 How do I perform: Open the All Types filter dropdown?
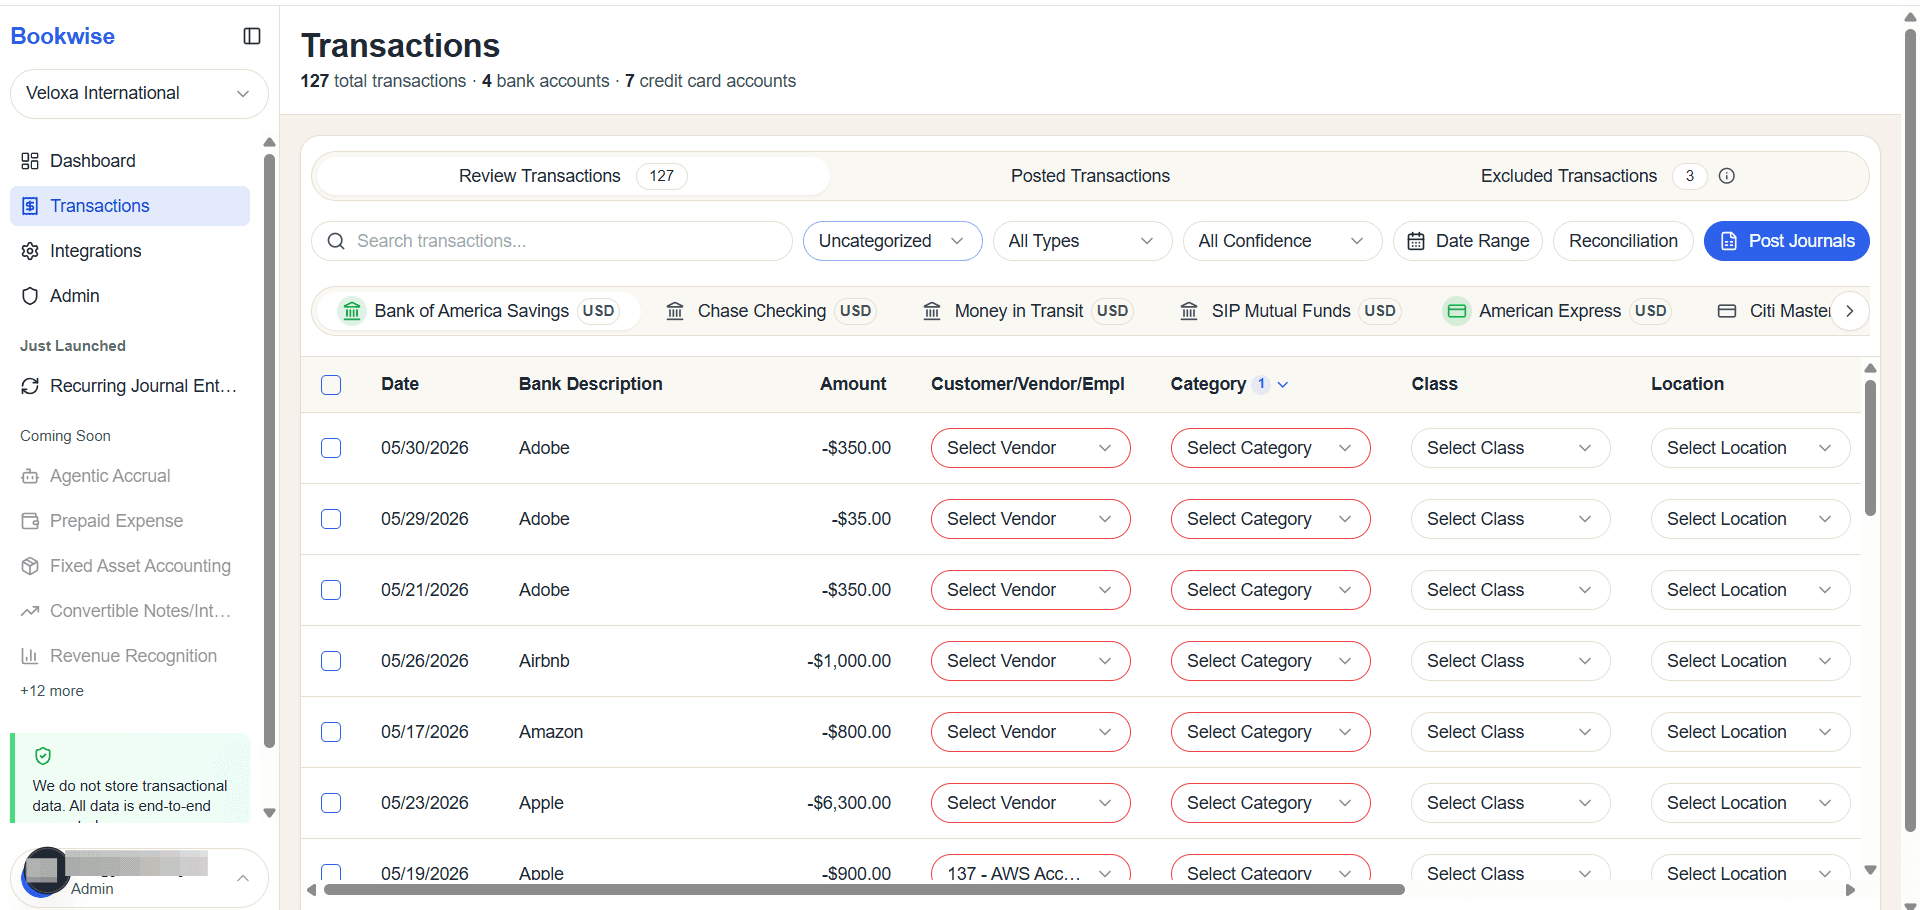[x=1082, y=241]
